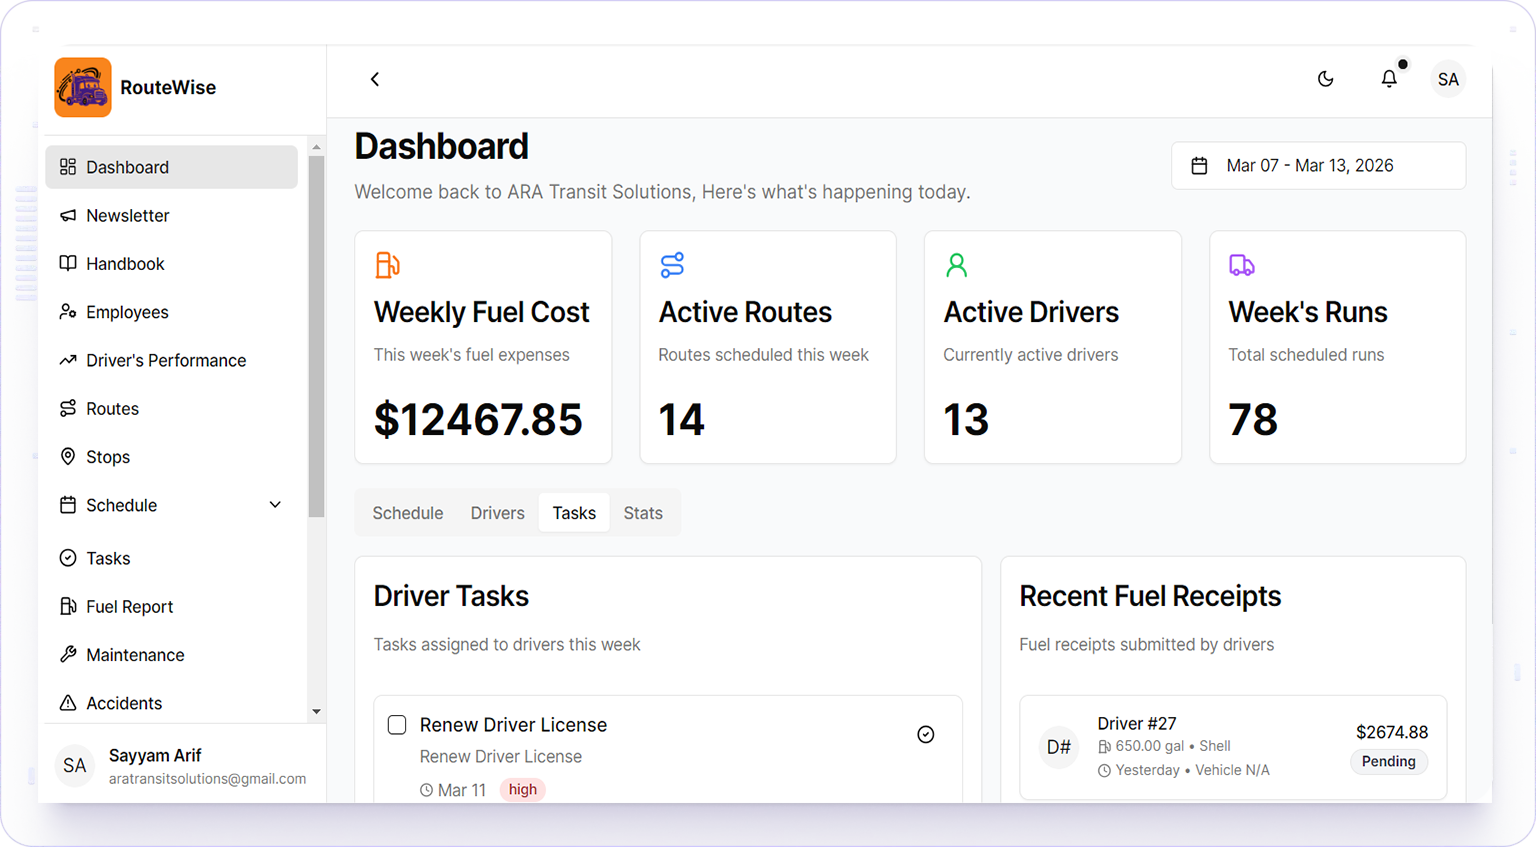
Task: Click the Week's Runs truck icon
Action: 1241,265
